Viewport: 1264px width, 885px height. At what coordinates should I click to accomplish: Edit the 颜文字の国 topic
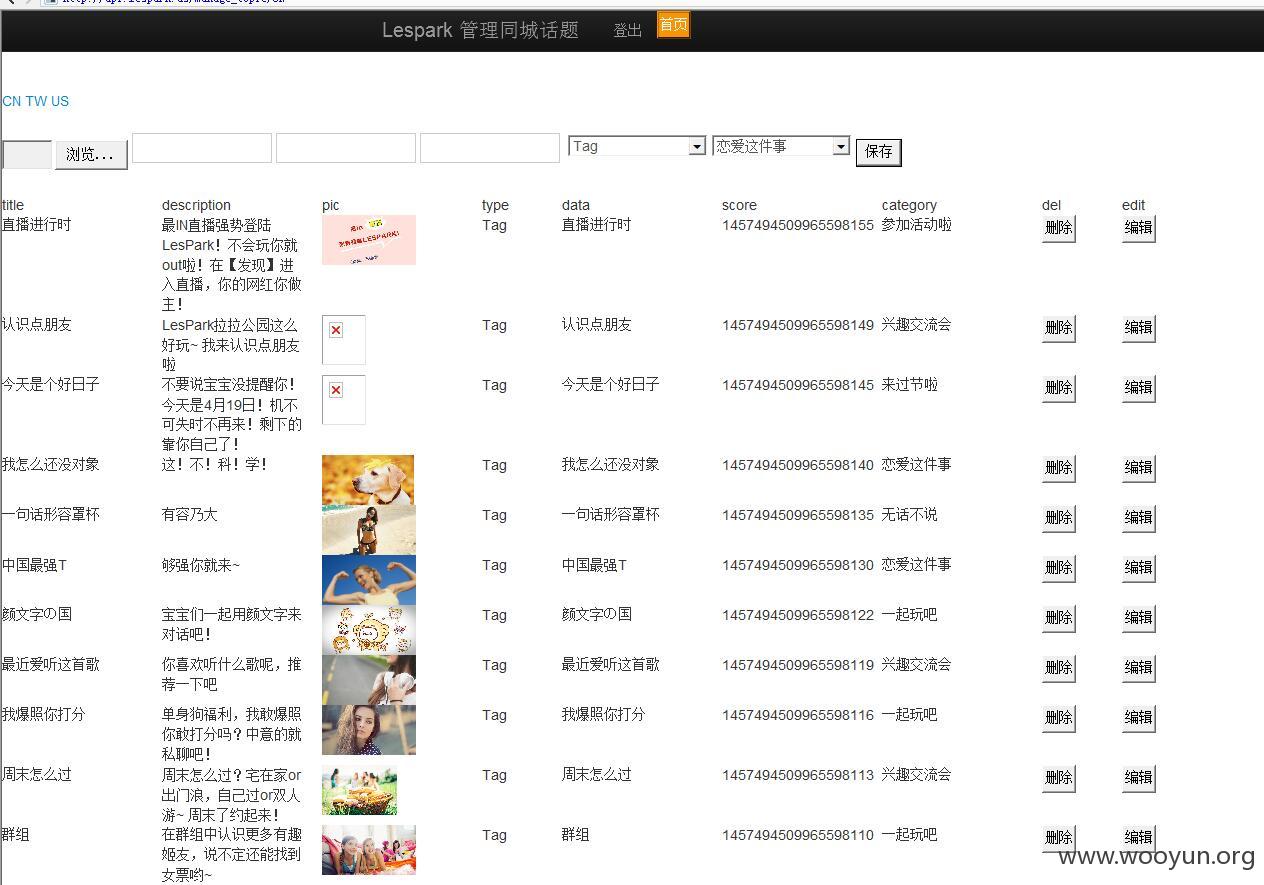(1138, 618)
